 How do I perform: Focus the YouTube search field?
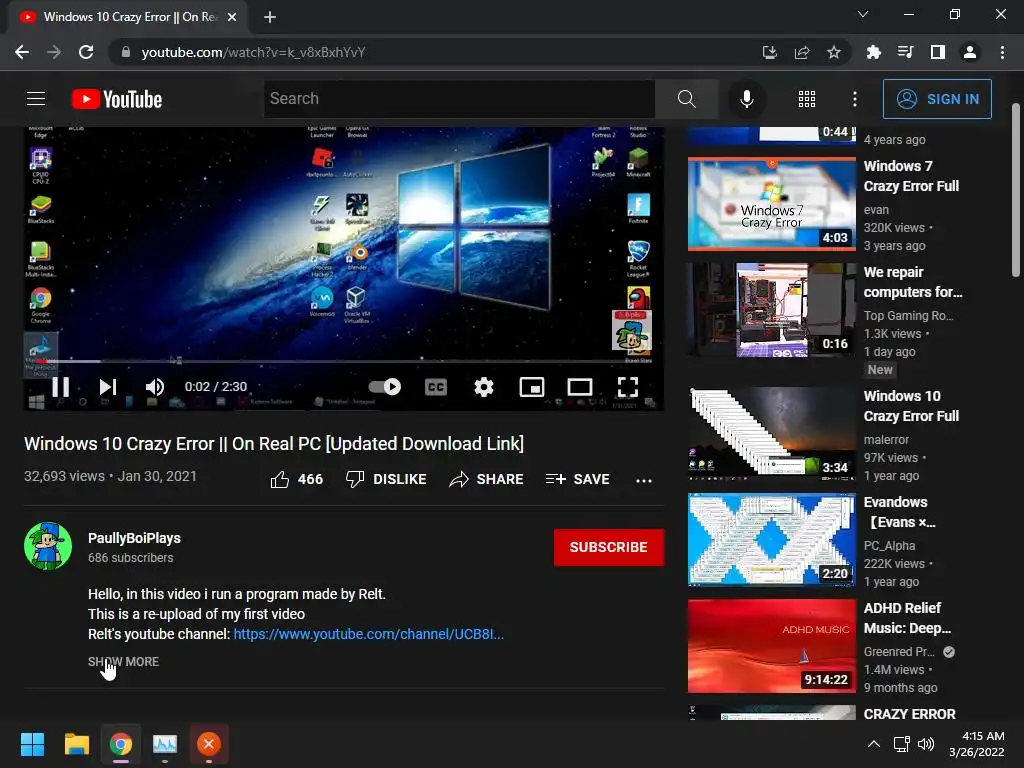pyautogui.click(x=459, y=99)
